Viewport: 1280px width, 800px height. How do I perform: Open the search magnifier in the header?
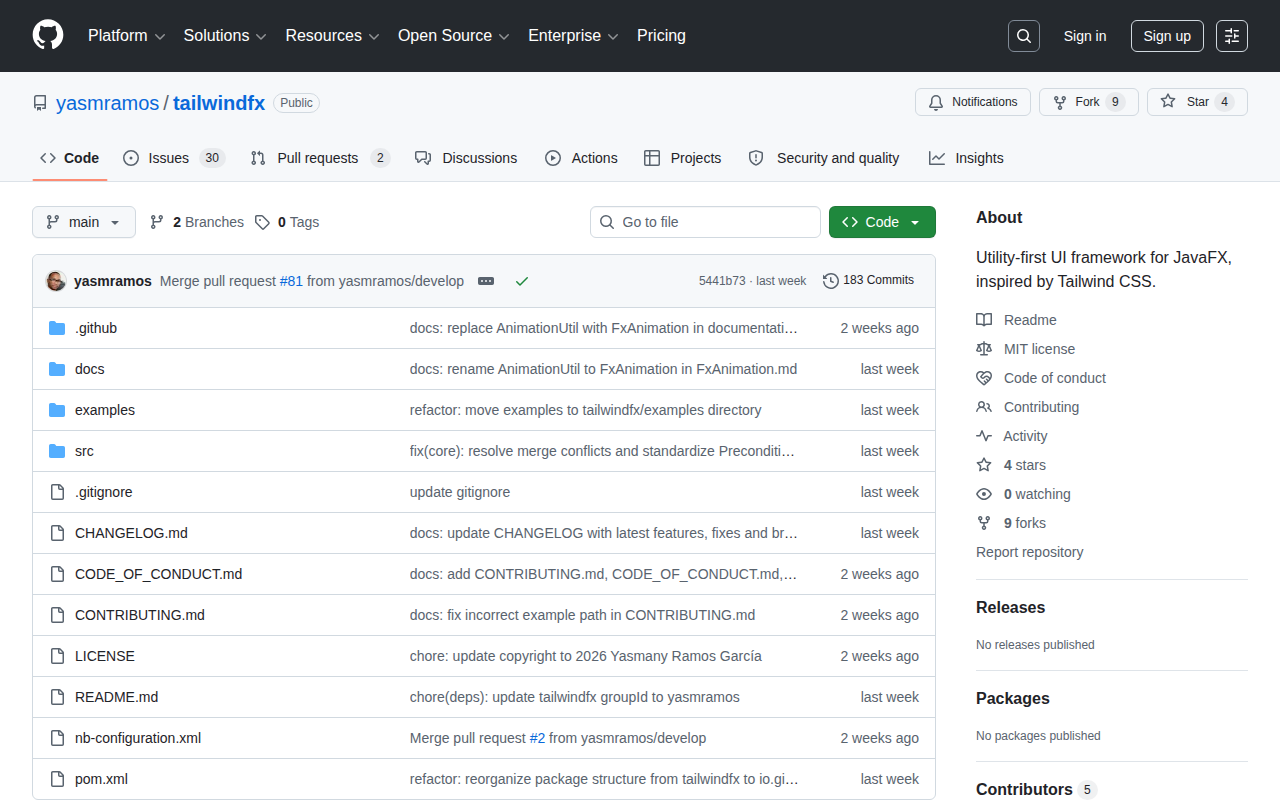tap(1024, 36)
